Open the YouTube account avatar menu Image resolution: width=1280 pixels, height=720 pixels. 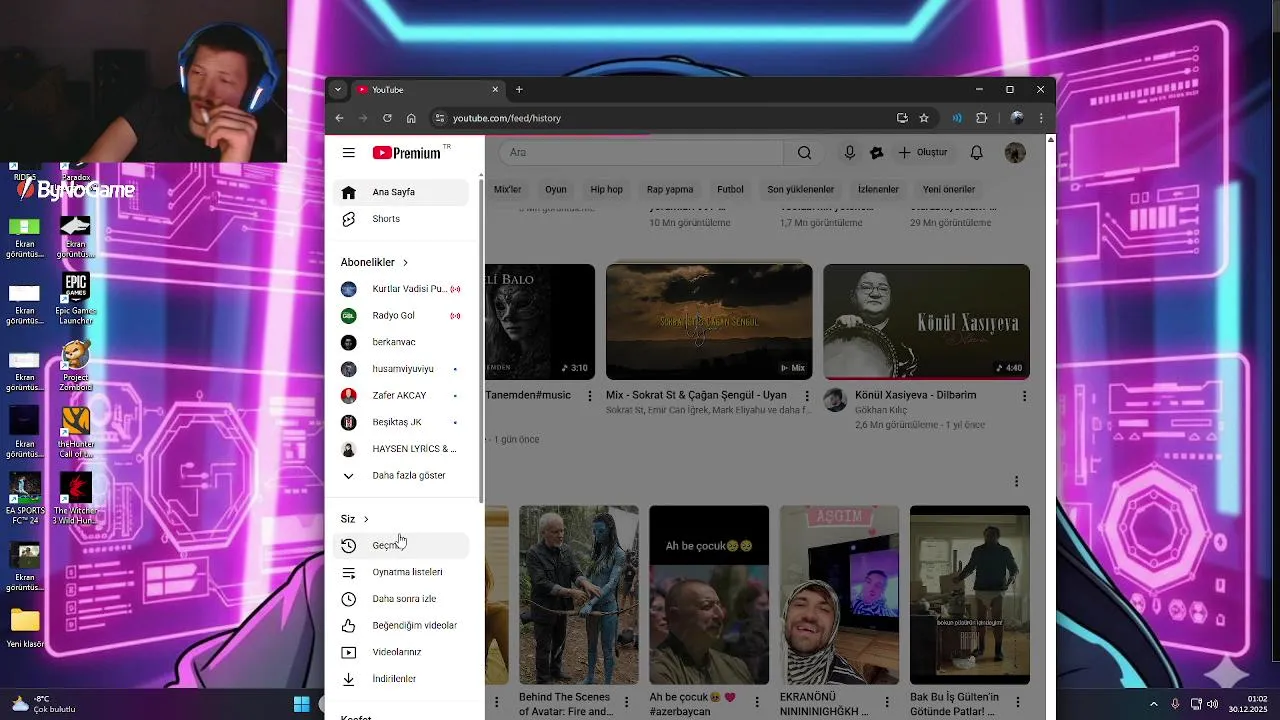(x=1015, y=153)
